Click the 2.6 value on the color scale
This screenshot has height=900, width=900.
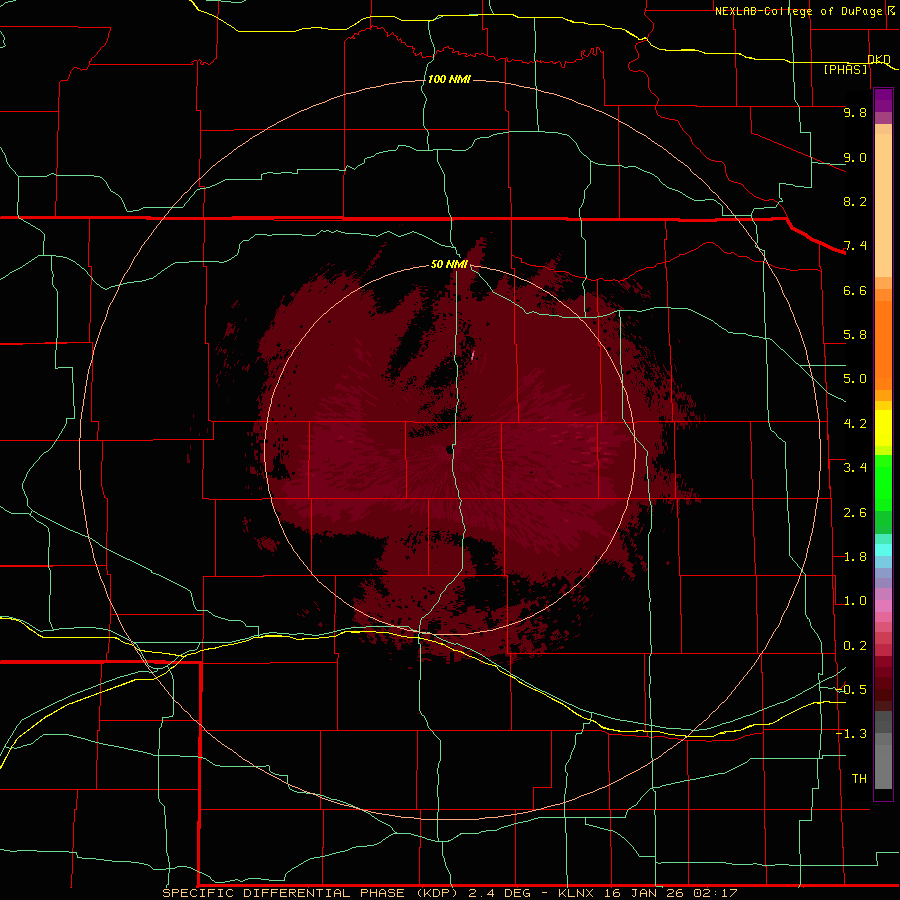(855, 513)
